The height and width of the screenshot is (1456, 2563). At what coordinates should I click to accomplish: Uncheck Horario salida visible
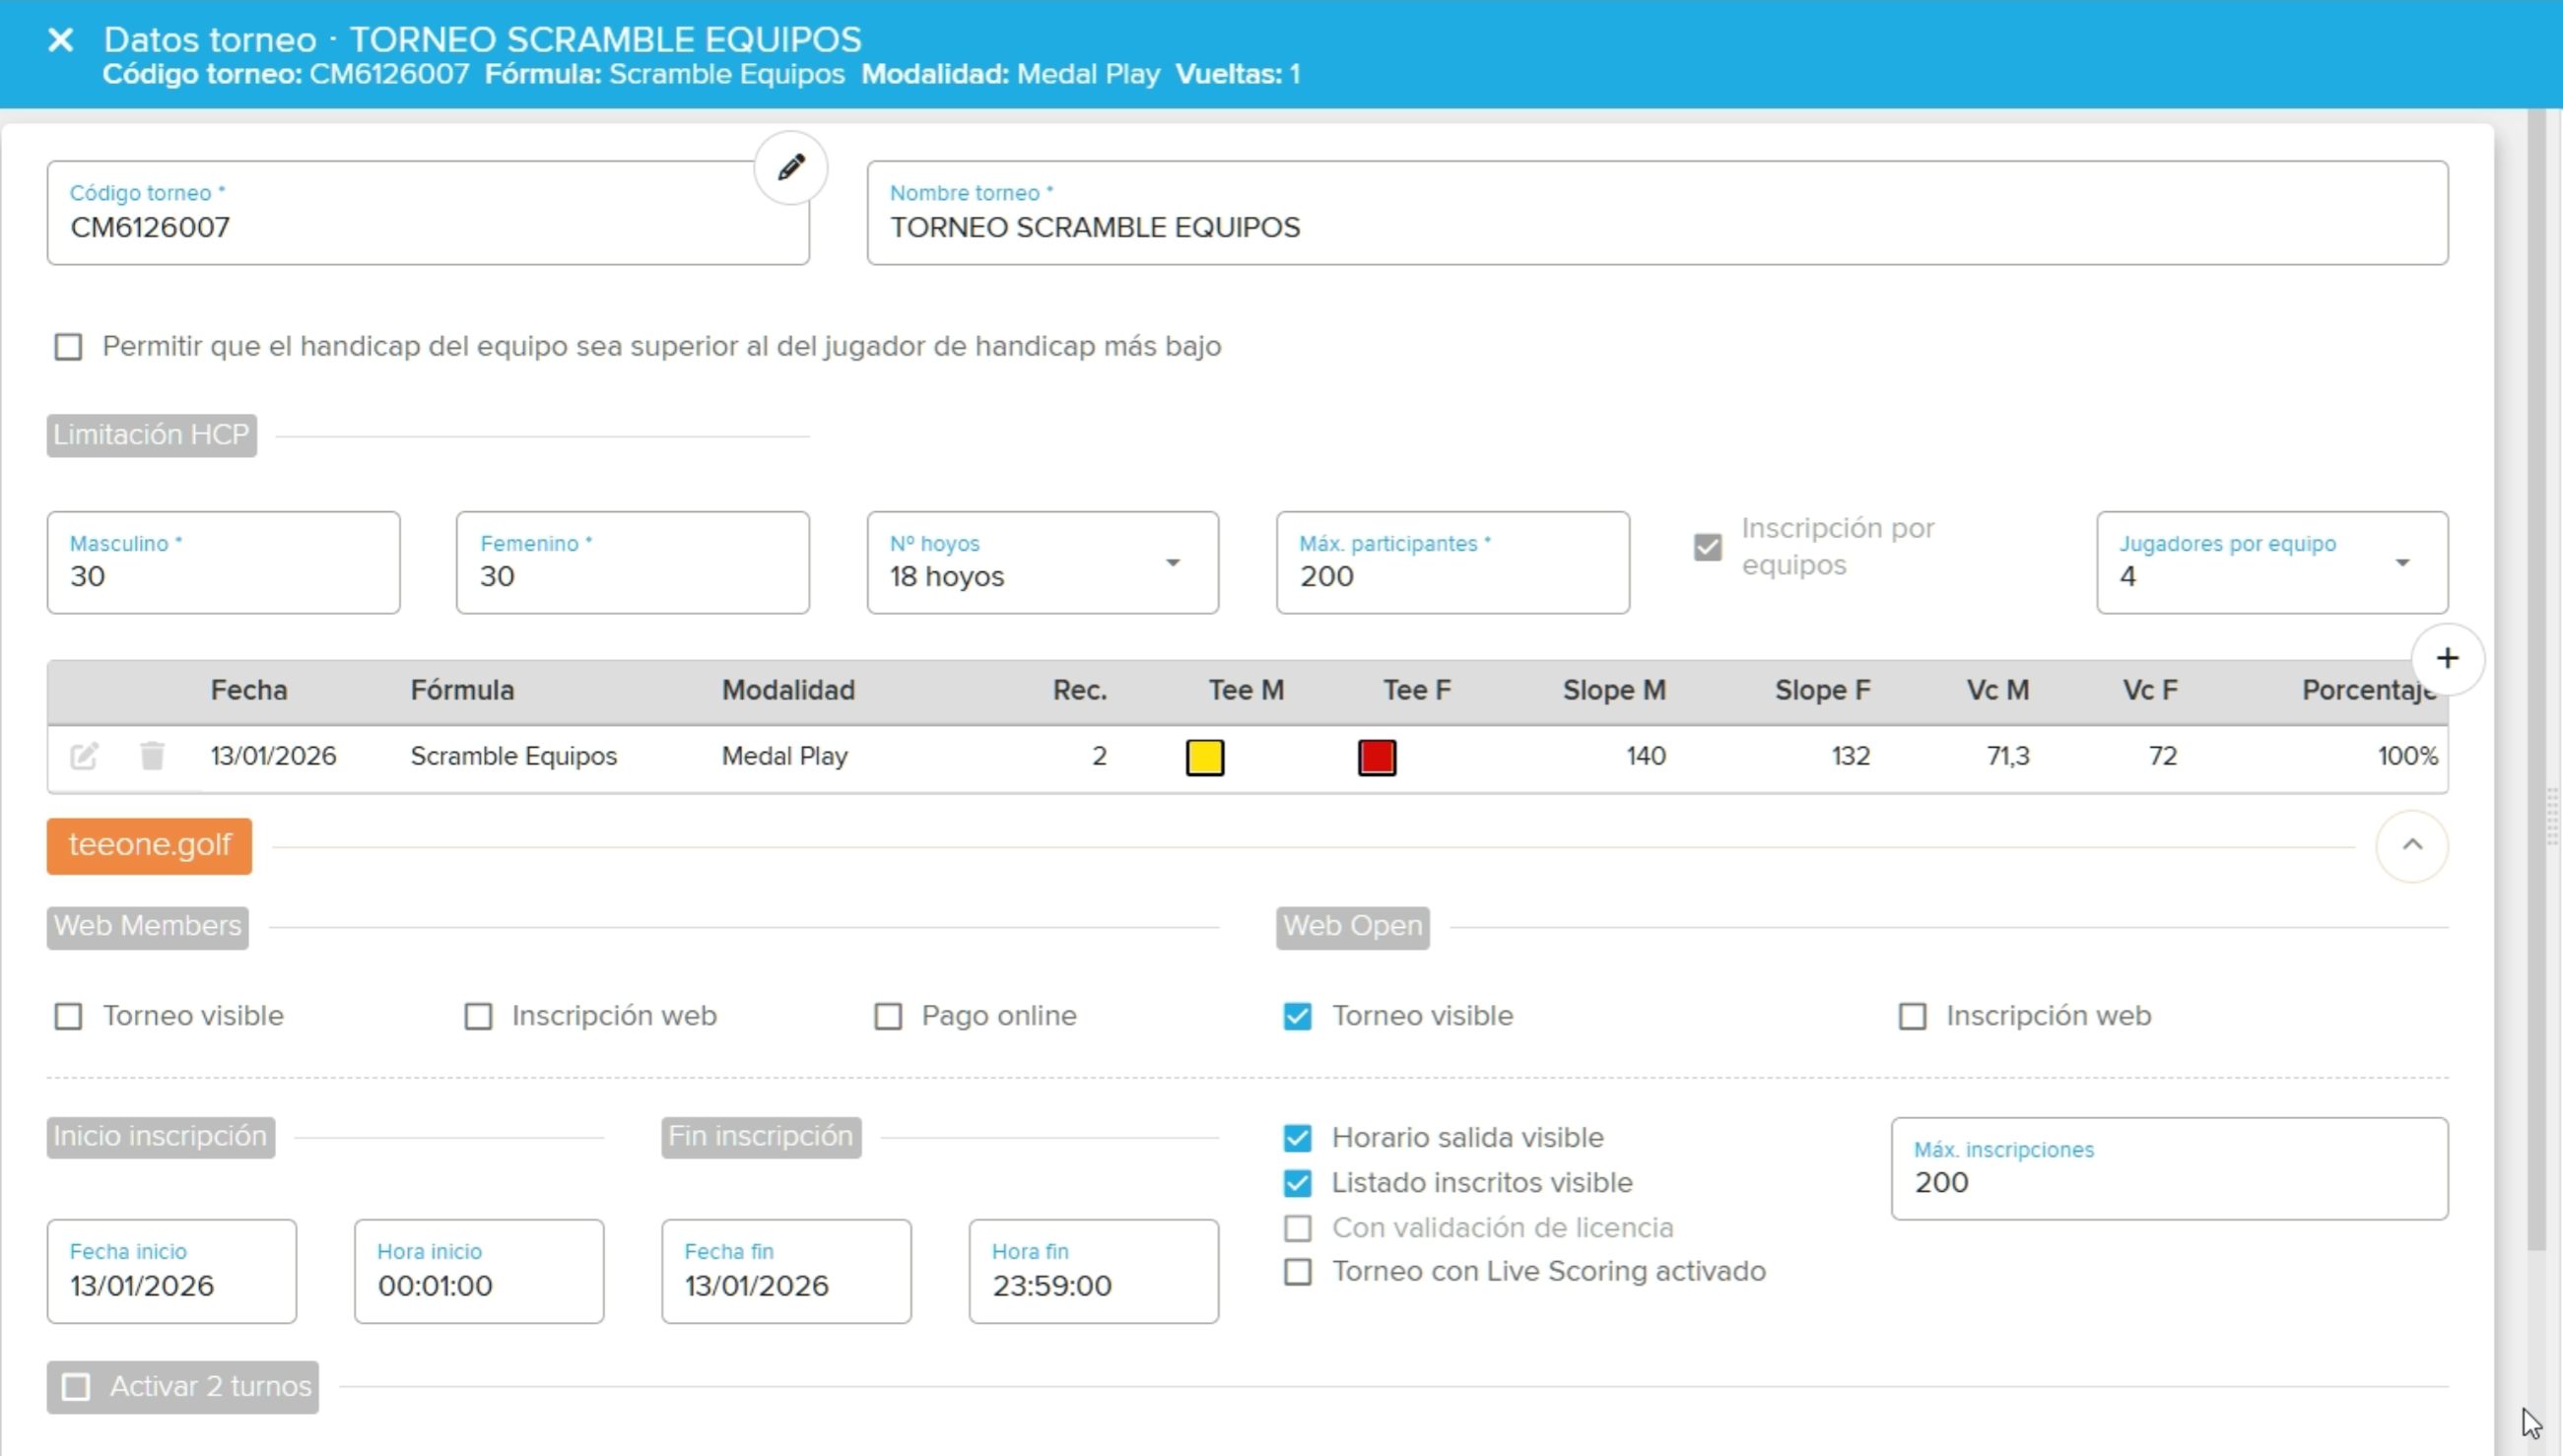[x=1297, y=1138]
